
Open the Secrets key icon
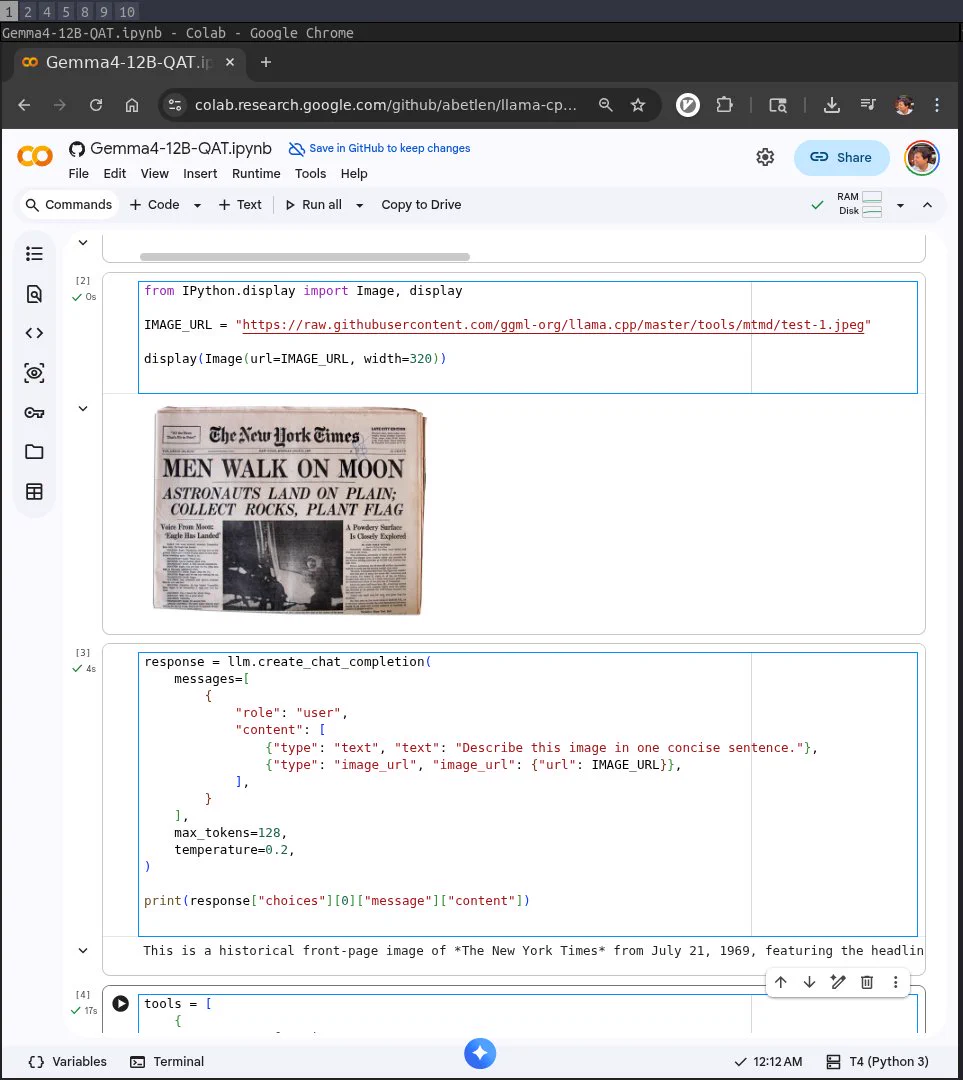pos(34,413)
